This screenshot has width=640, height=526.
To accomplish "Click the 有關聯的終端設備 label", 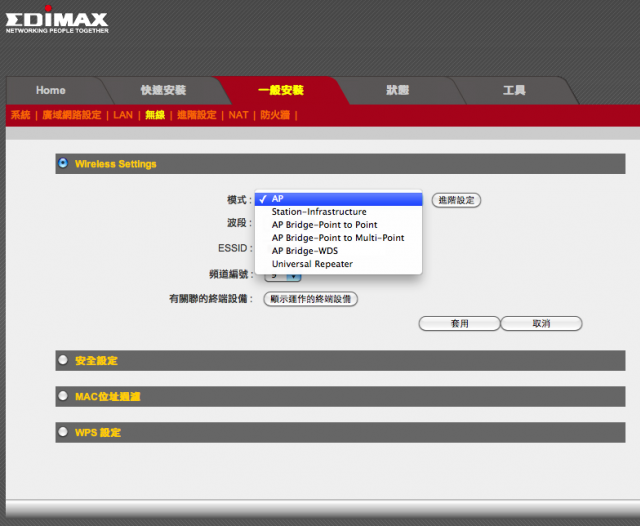I will click(x=211, y=299).
